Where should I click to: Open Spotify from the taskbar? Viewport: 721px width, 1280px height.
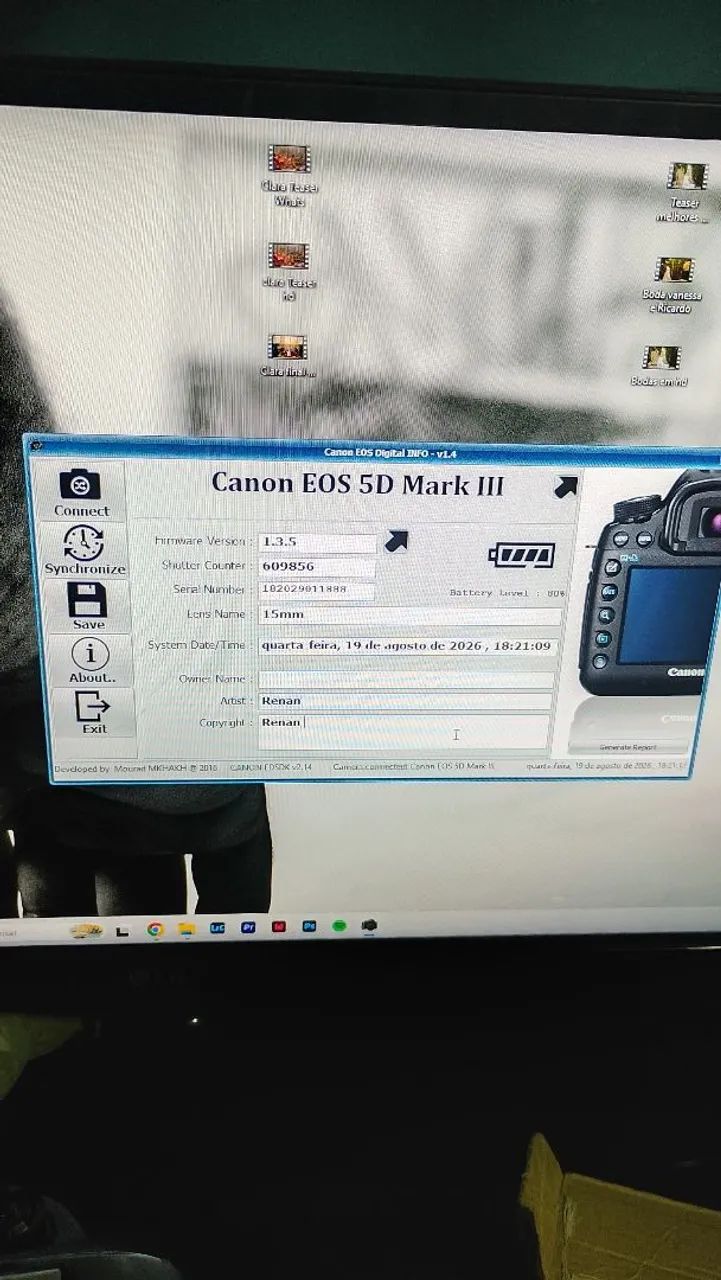339,926
